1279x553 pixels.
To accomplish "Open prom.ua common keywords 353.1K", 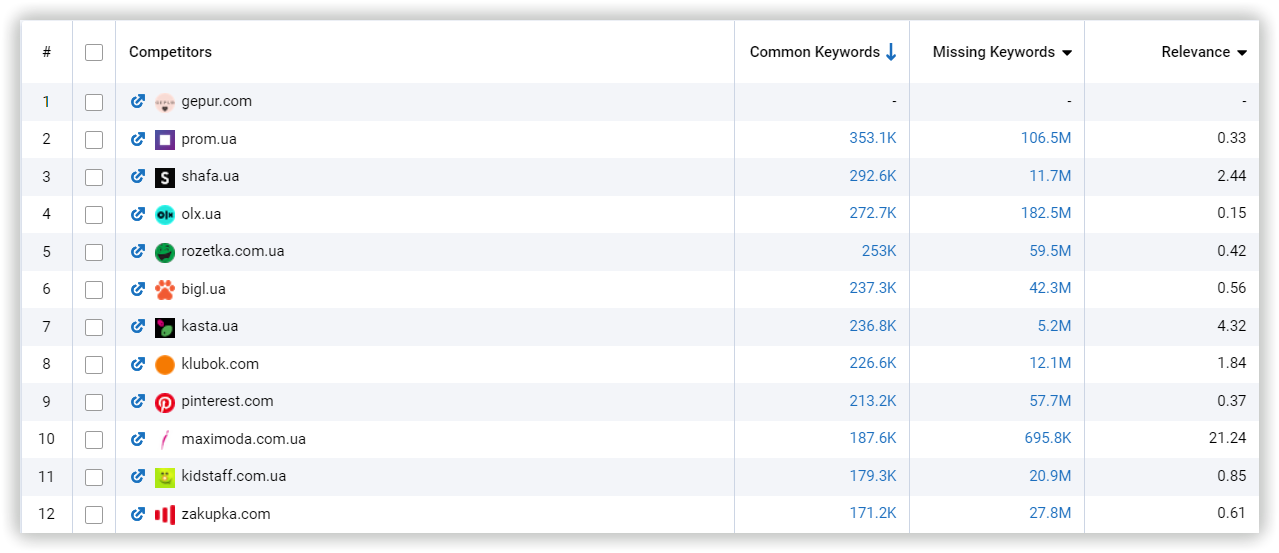I will (x=873, y=139).
